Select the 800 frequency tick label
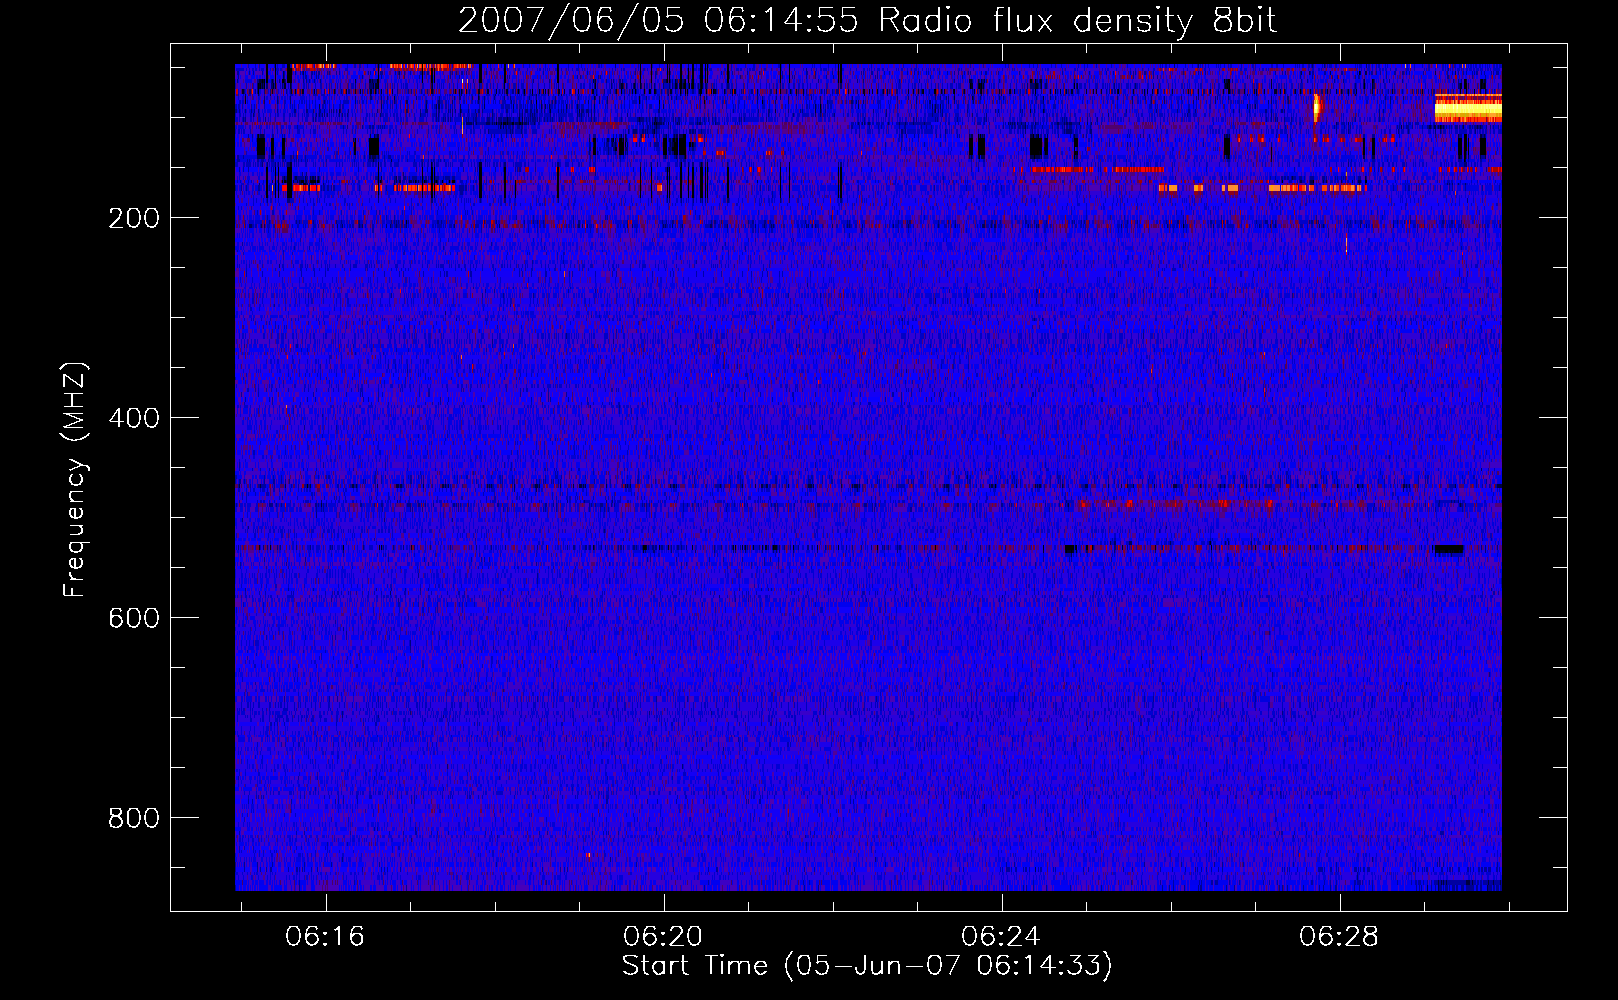This screenshot has width=1618, height=1000. [x=134, y=818]
